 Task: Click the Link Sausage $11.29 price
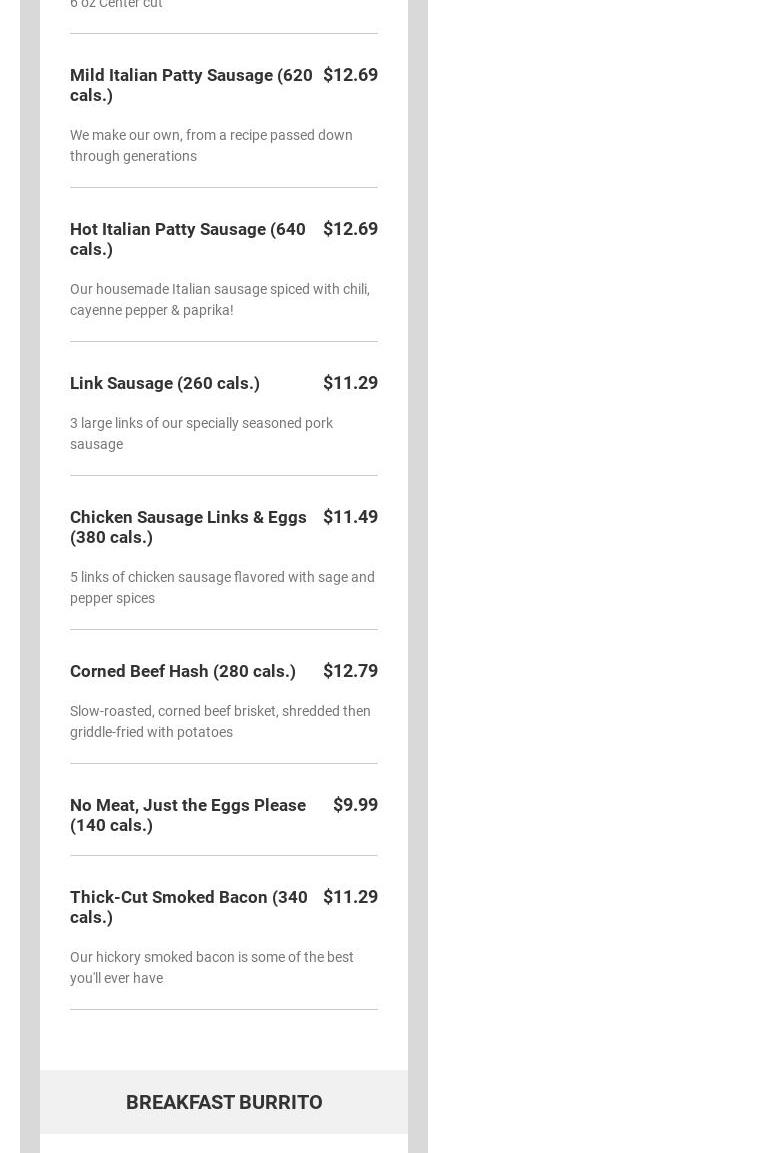click(350, 383)
